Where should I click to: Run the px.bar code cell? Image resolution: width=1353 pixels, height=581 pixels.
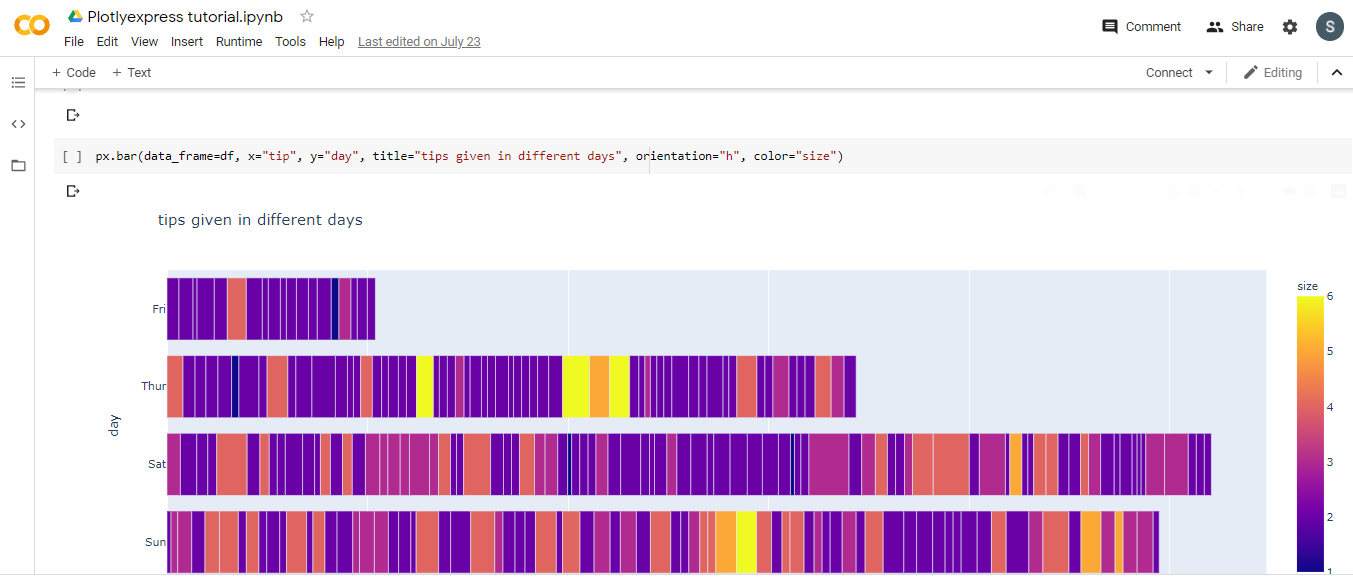72,157
